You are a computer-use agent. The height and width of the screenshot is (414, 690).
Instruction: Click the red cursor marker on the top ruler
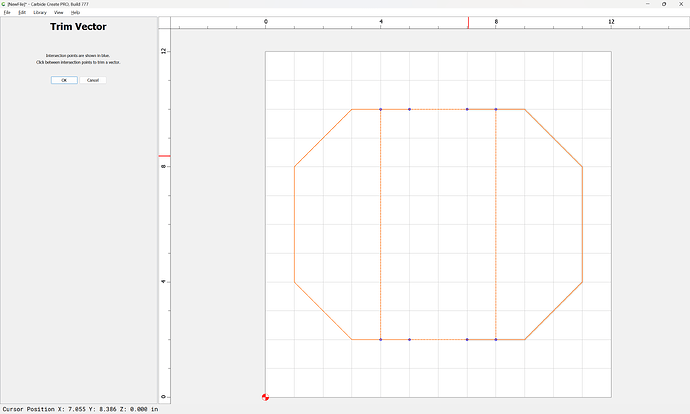tap(468, 22)
